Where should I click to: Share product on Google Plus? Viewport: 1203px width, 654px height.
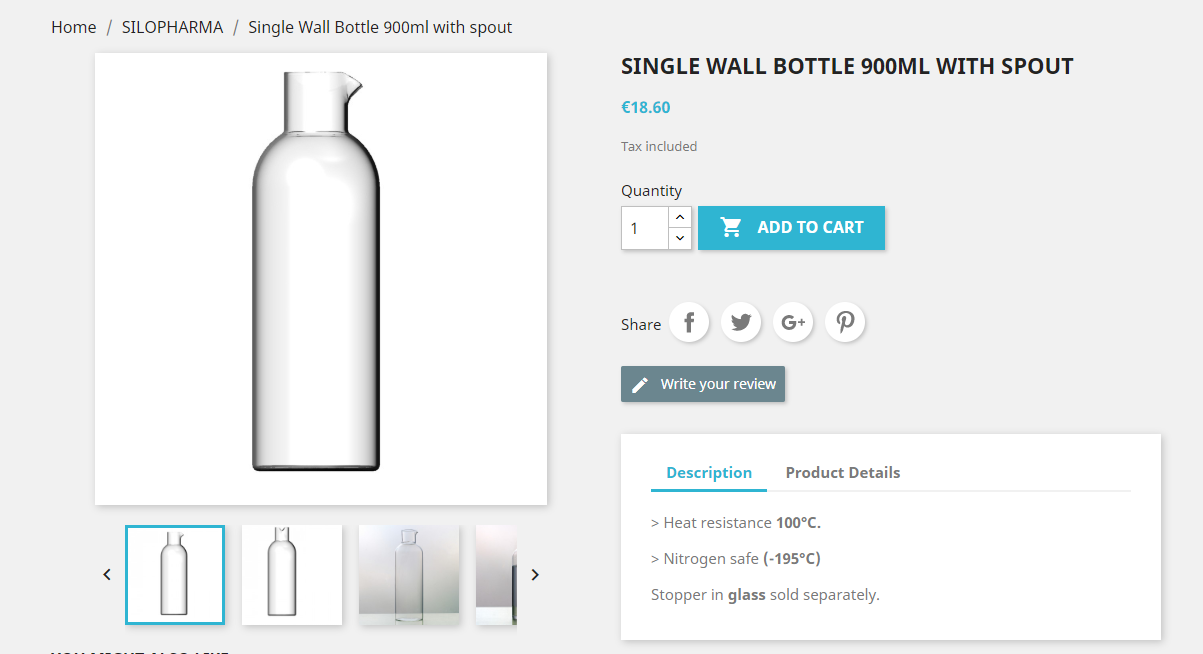793,323
